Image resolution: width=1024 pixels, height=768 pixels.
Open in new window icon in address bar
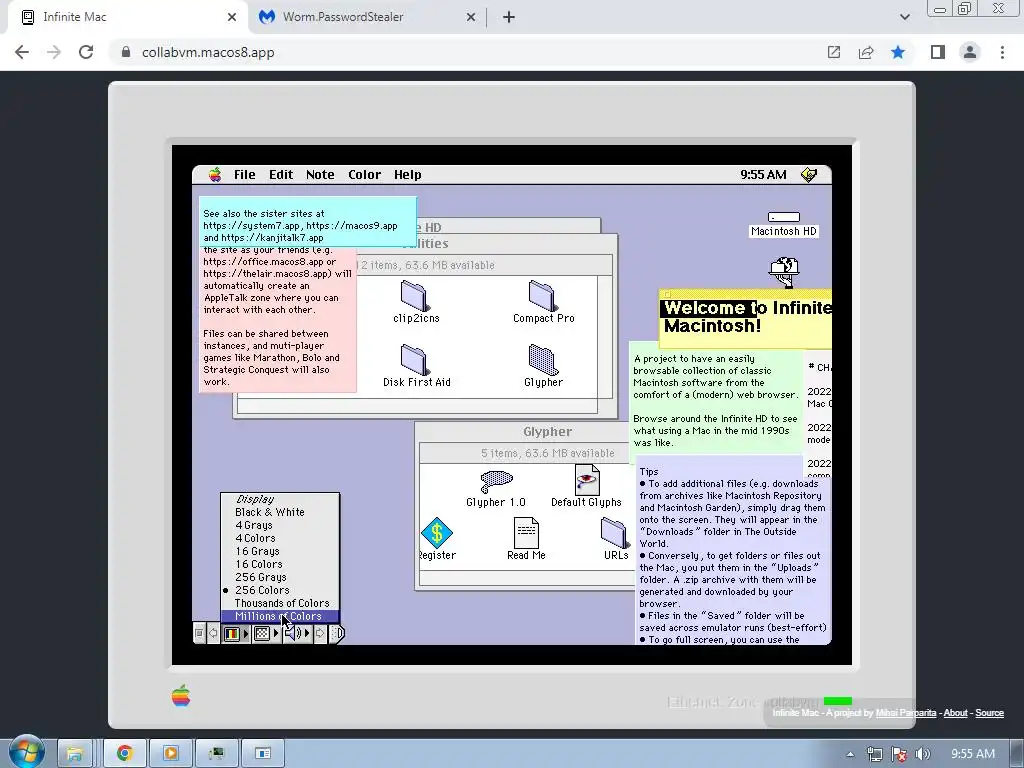click(834, 52)
